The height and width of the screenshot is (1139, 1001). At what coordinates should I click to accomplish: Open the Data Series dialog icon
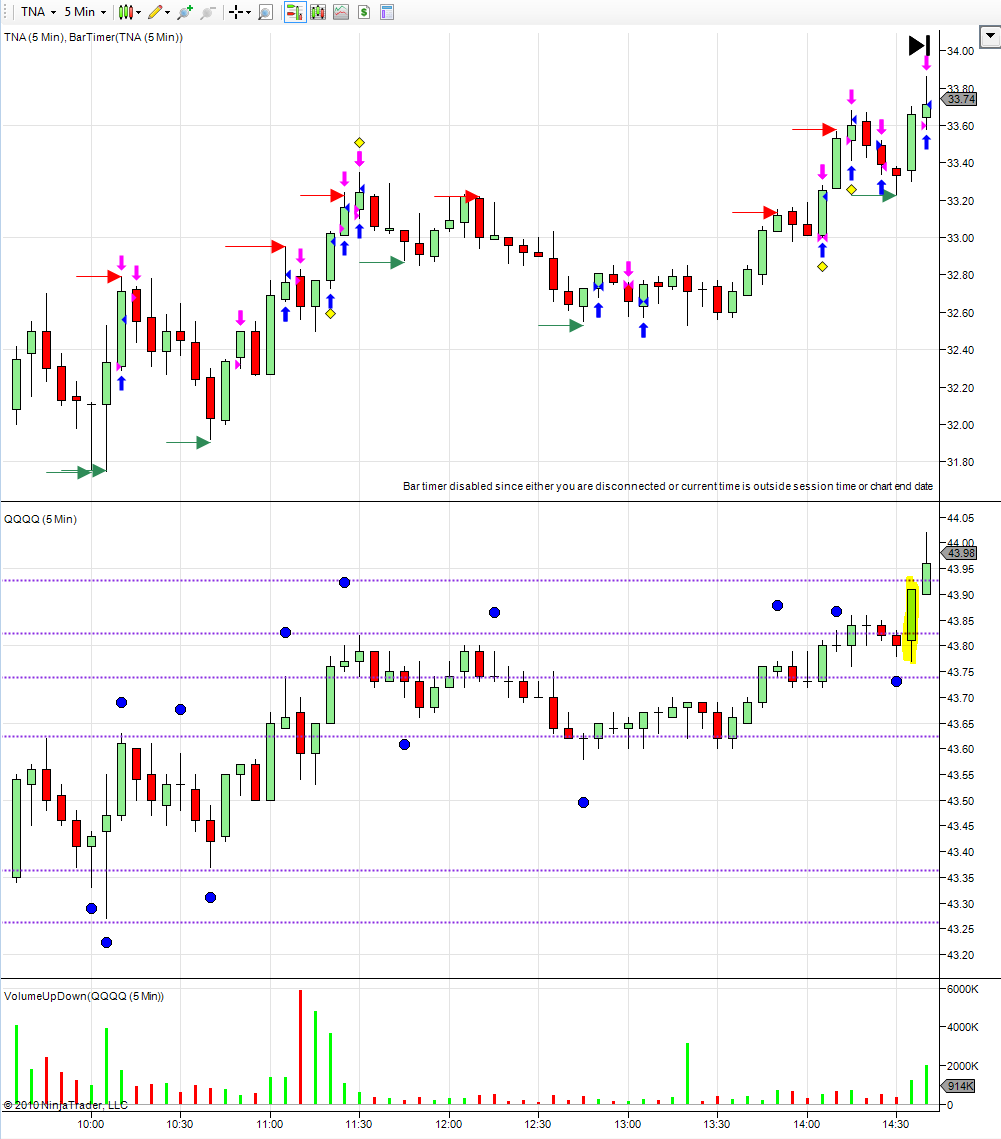[x=317, y=12]
